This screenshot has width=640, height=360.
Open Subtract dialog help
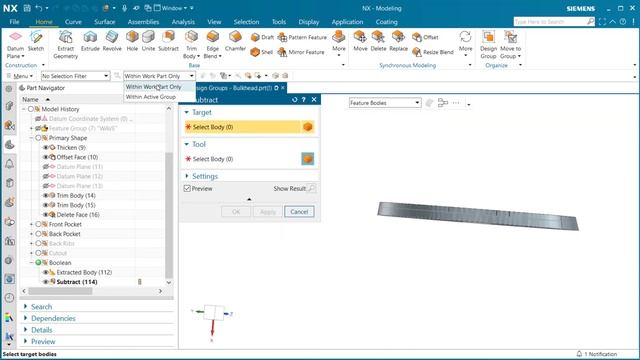(304, 100)
